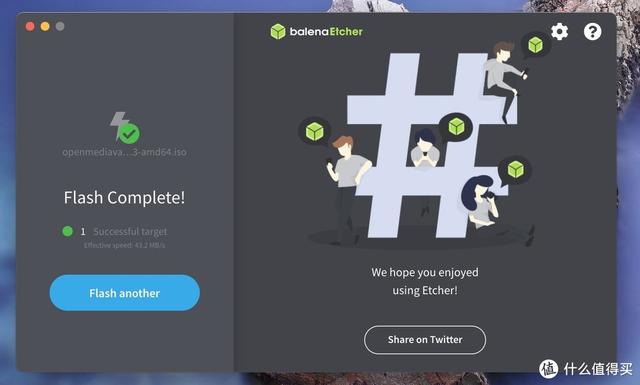Click the green successful target dot
The height and width of the screenshot is (385, 640).
67,231
